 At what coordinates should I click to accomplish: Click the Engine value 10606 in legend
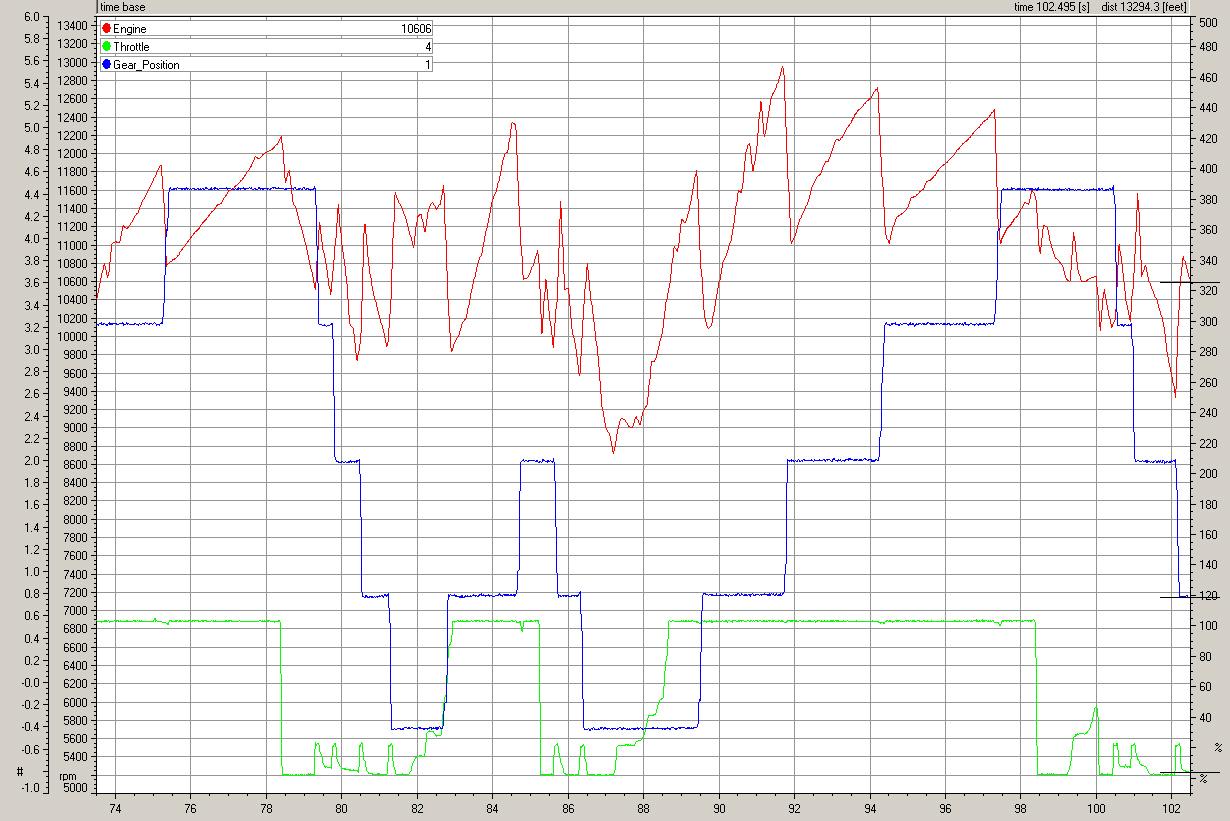click(416, 29)
